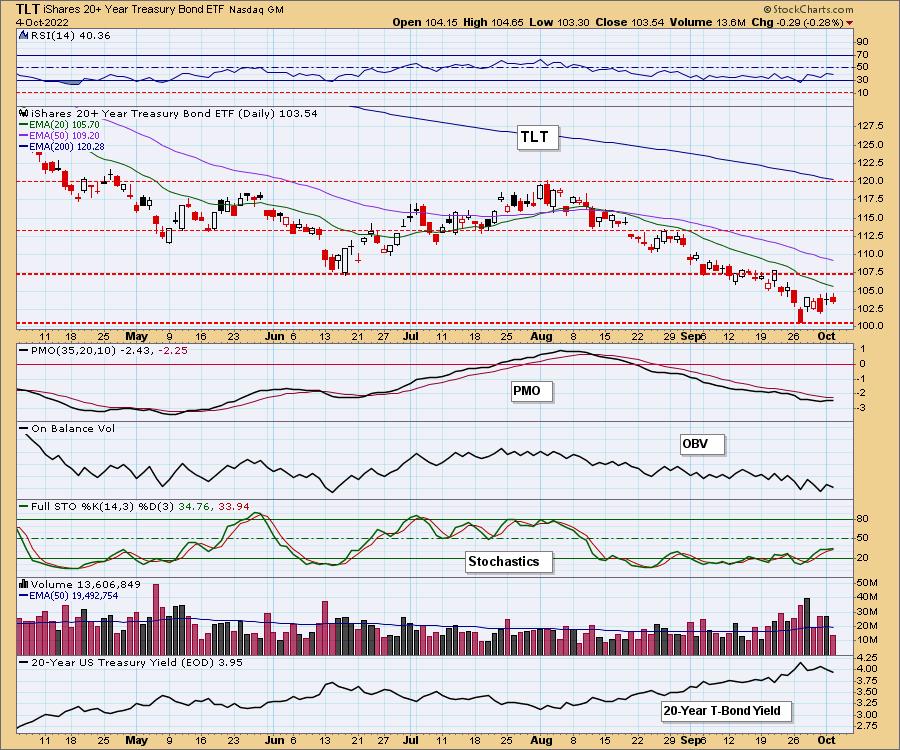Click the Nasdaq GM exchange label

tap(256, 10)
